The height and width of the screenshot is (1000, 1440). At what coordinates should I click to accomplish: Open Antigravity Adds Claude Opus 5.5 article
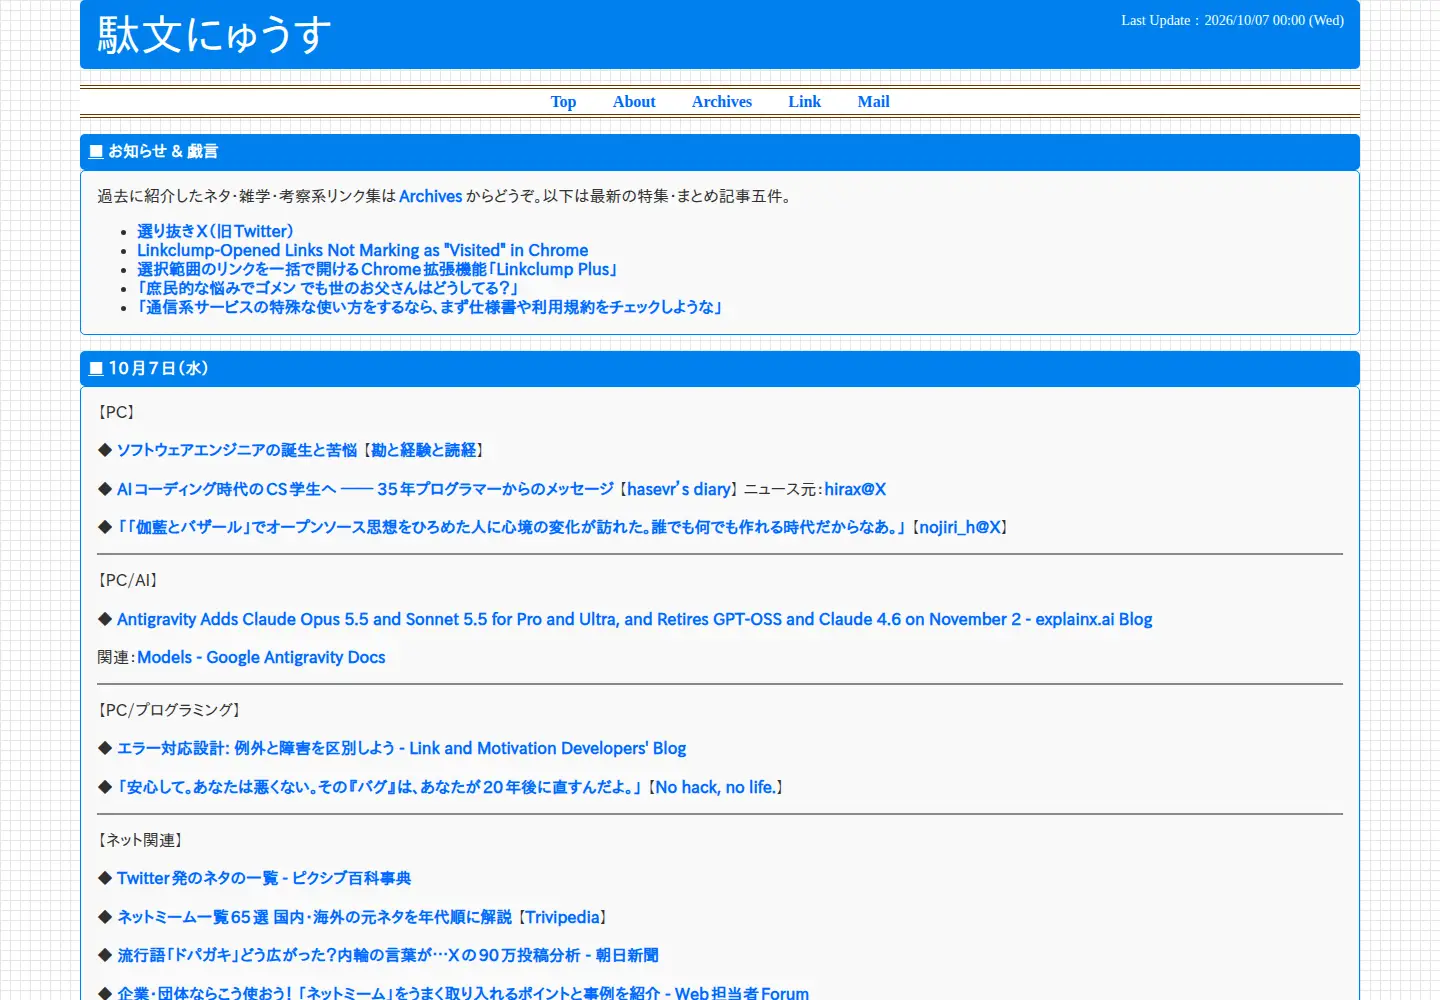(635, 619)
